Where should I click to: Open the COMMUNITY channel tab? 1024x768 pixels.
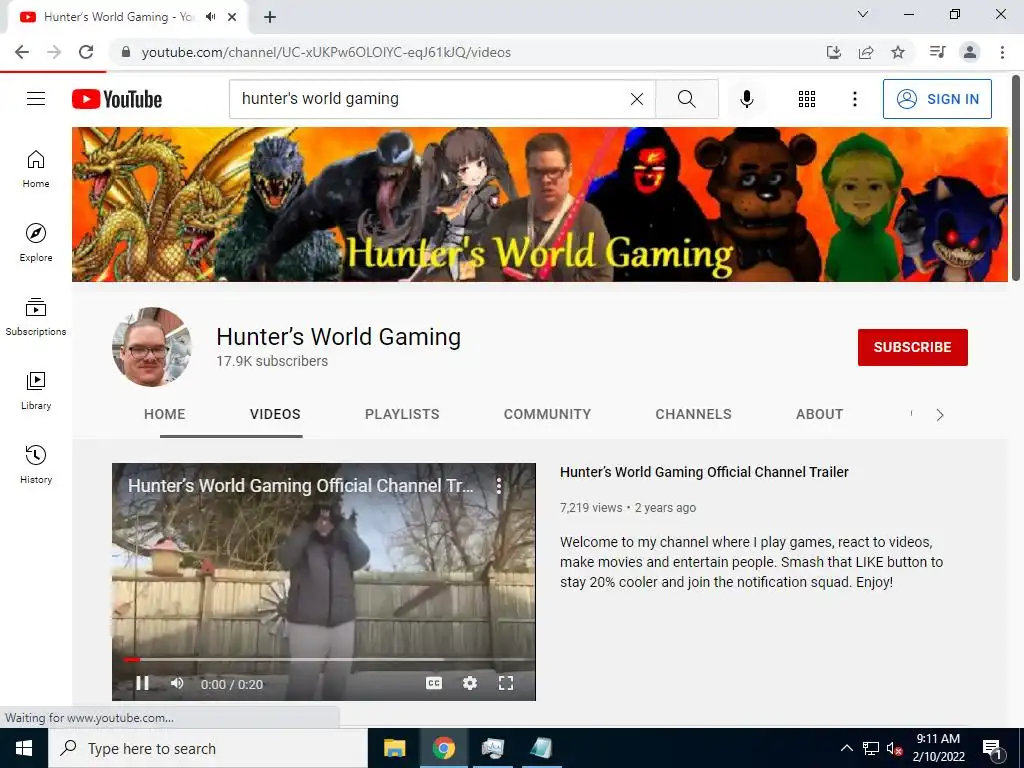point(547,414)
